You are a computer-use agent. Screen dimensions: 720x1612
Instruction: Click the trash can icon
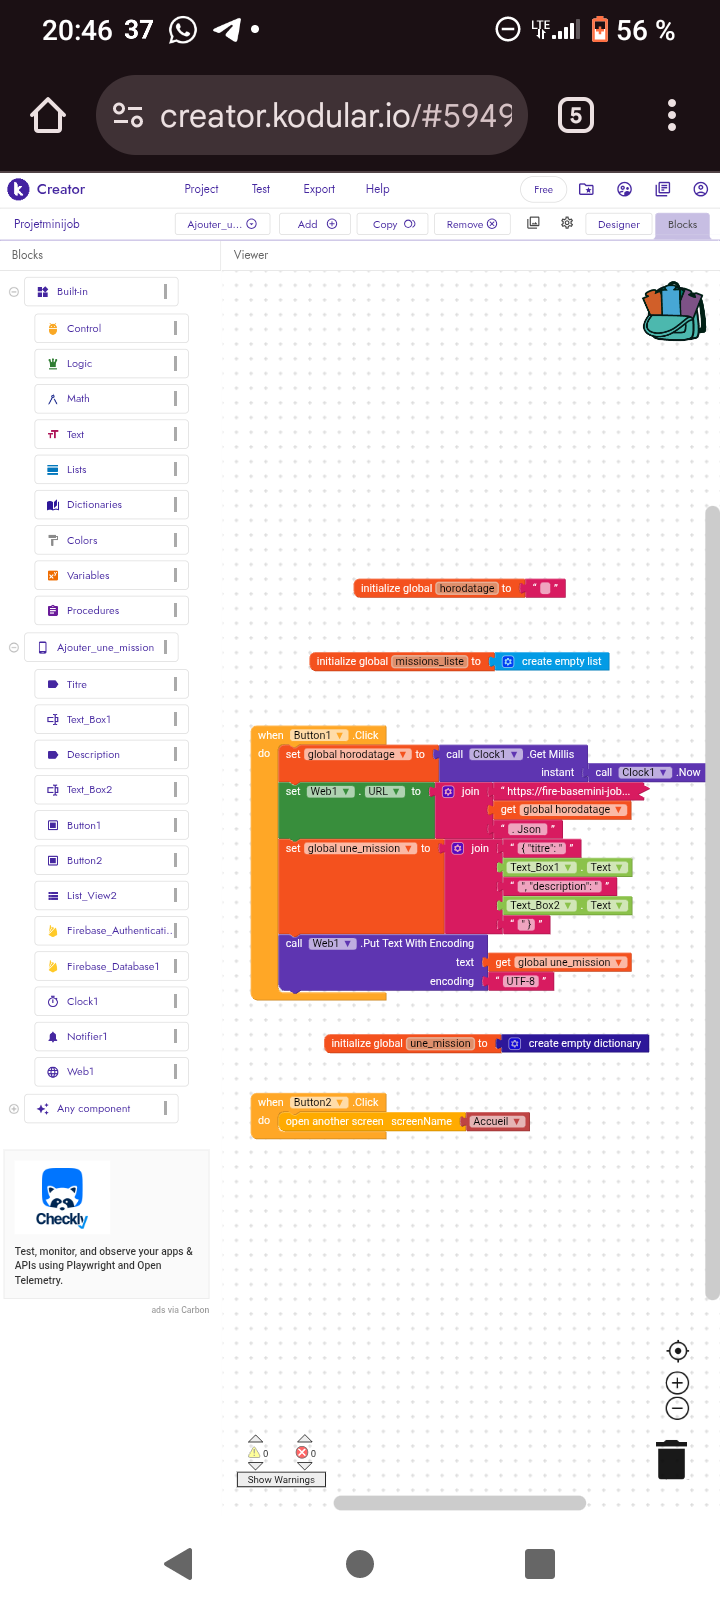[x=672, y=1459]
